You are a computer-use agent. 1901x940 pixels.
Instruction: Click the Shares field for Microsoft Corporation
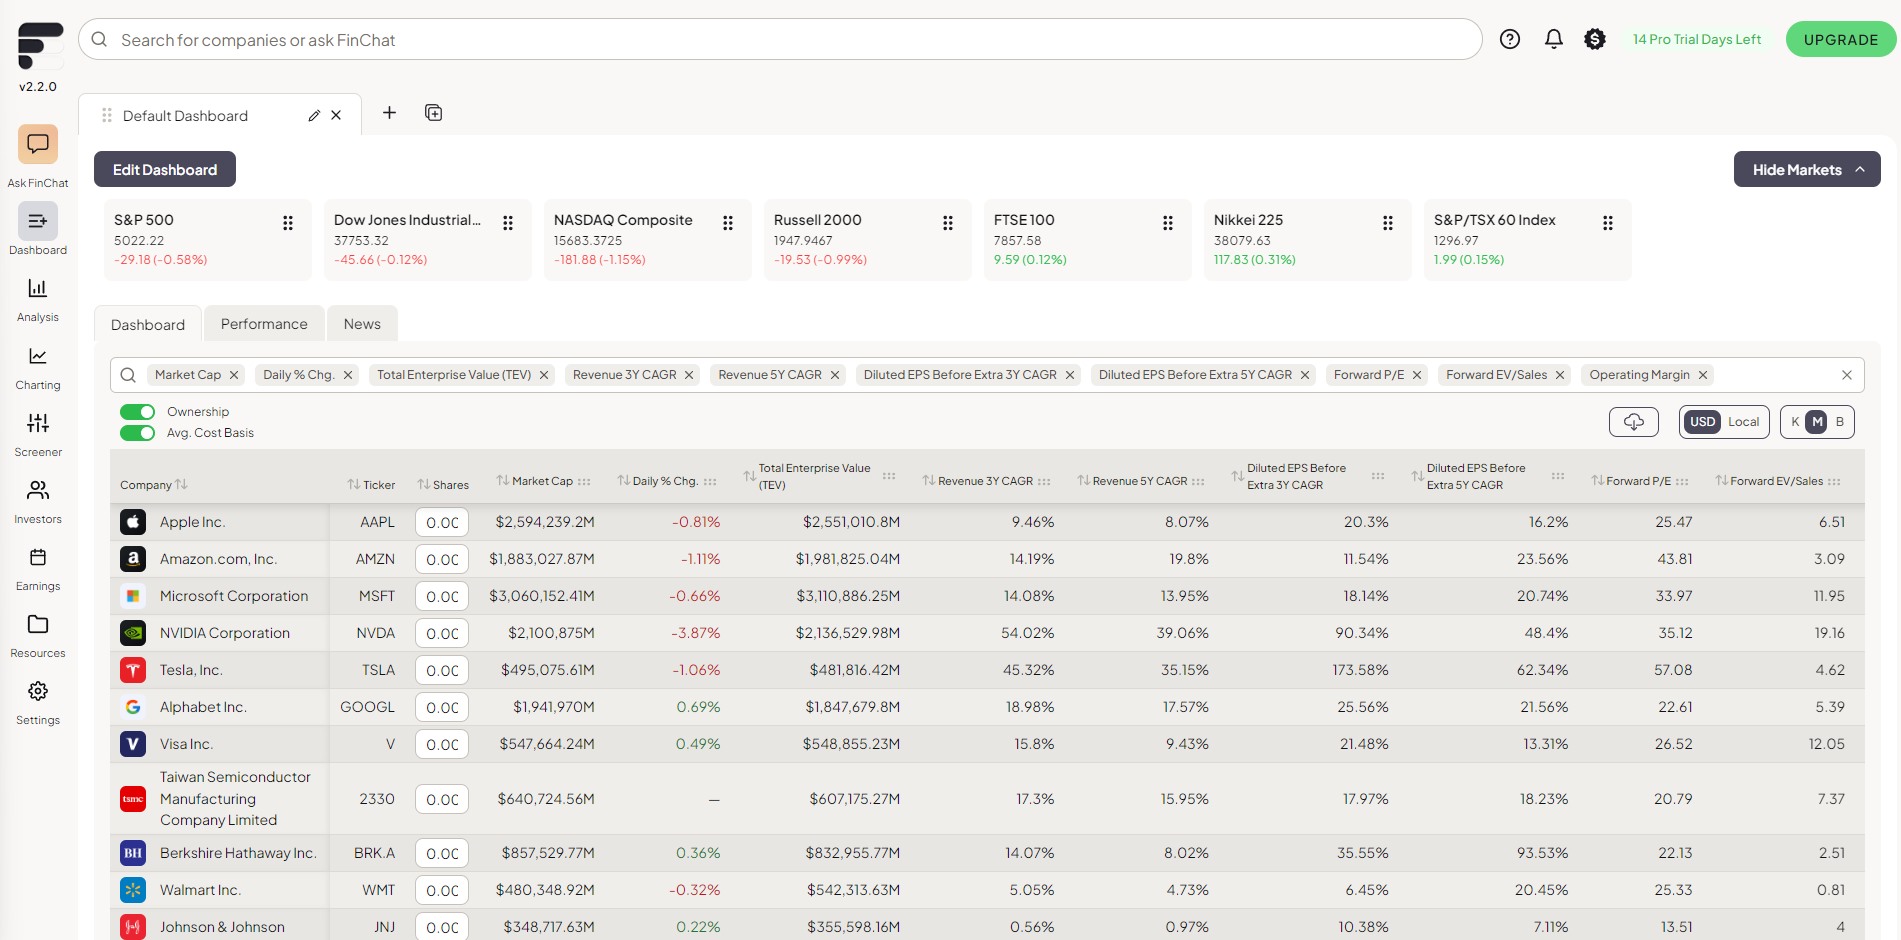click(x=442, y=596)
